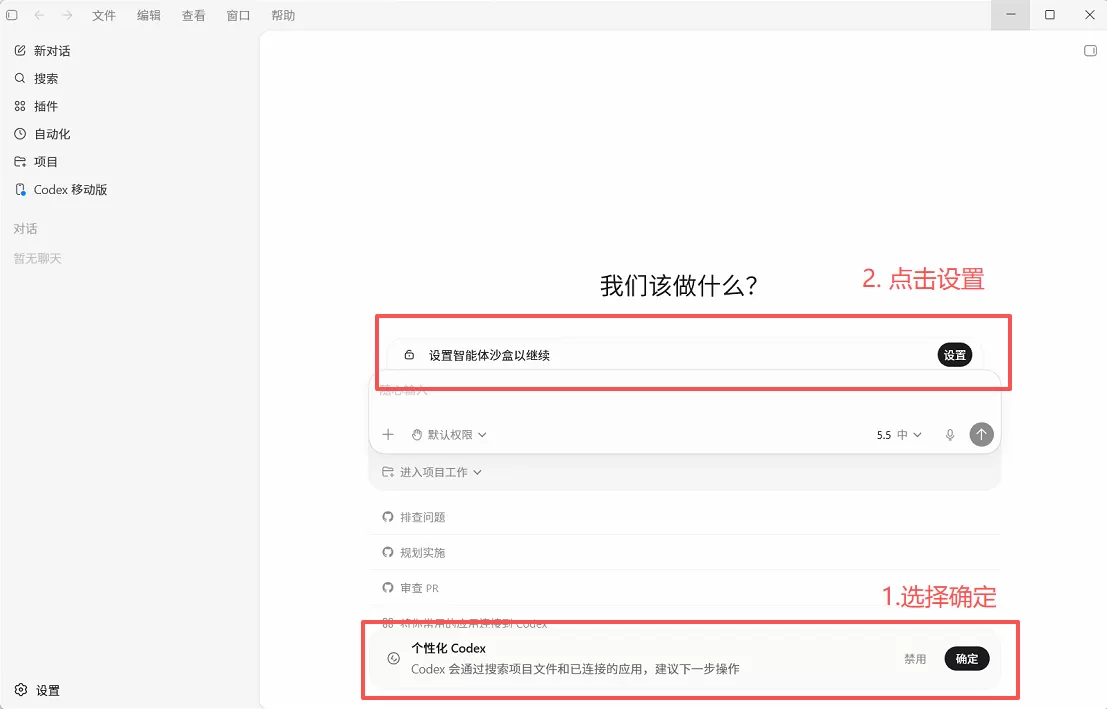Image resolution: width=1107 pixels, height=709 pixels.
Task: Expand the 进入项目工作 dropdown
Action: (x=432, y=472)
